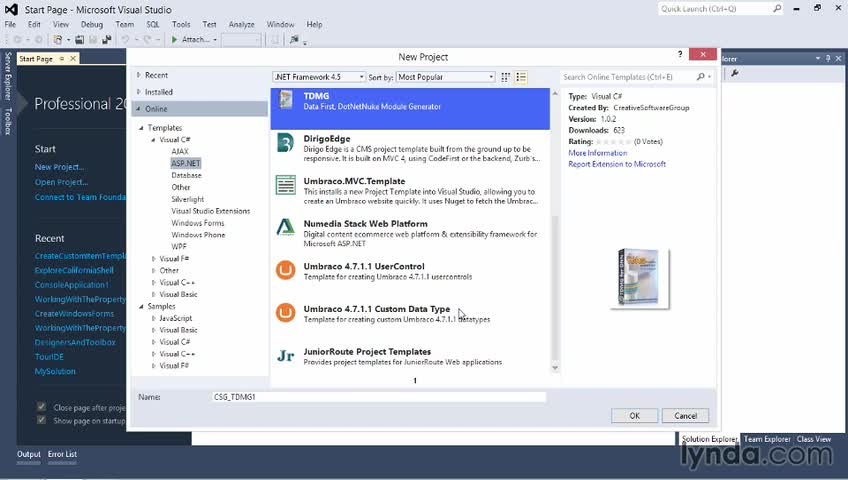Click the Visual Studio logo icon
848x480 pixels.
coord(11,9)
